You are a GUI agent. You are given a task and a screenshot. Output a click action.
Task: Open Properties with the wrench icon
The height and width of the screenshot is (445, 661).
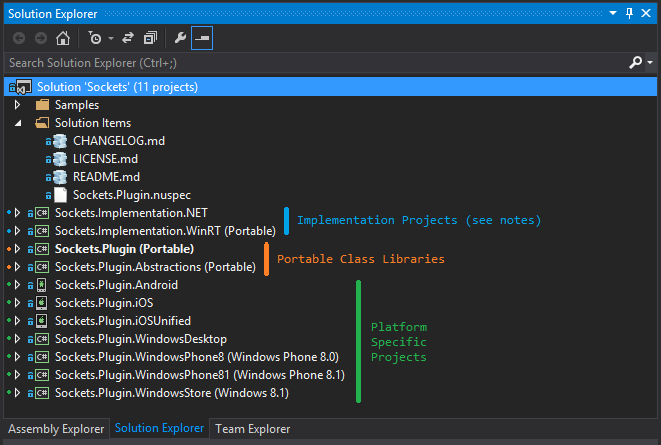(180, 38)
